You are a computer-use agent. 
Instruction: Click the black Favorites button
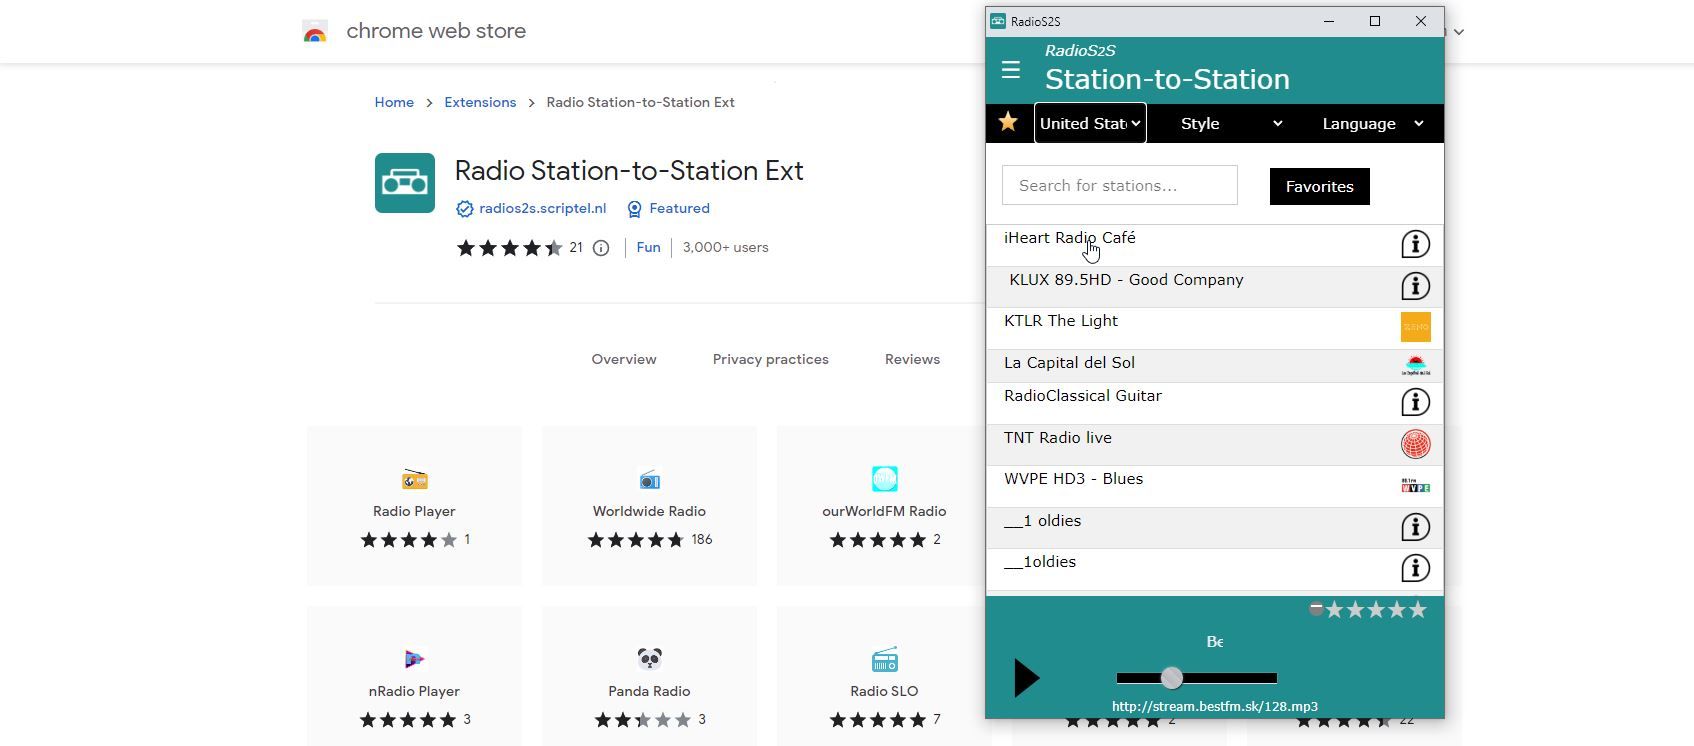pos(1319,186)
